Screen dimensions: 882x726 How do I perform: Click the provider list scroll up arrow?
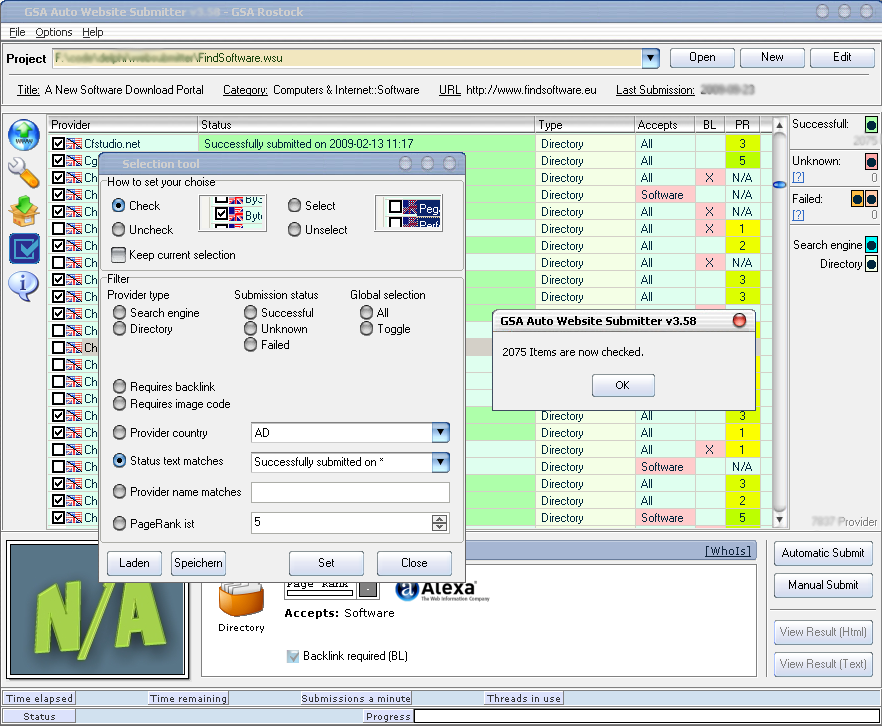tap(780, 125)
